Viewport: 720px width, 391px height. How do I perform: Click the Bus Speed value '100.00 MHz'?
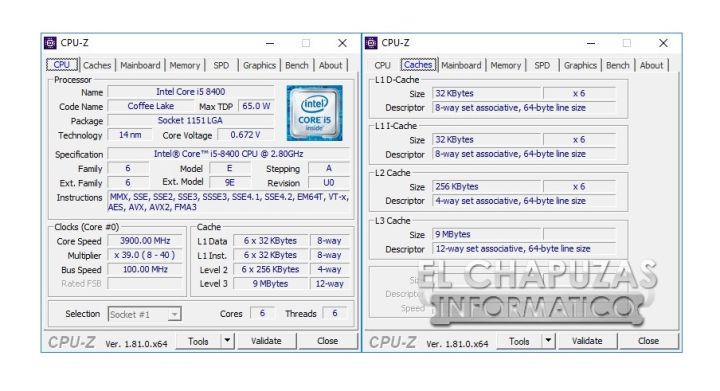(145, 269)
